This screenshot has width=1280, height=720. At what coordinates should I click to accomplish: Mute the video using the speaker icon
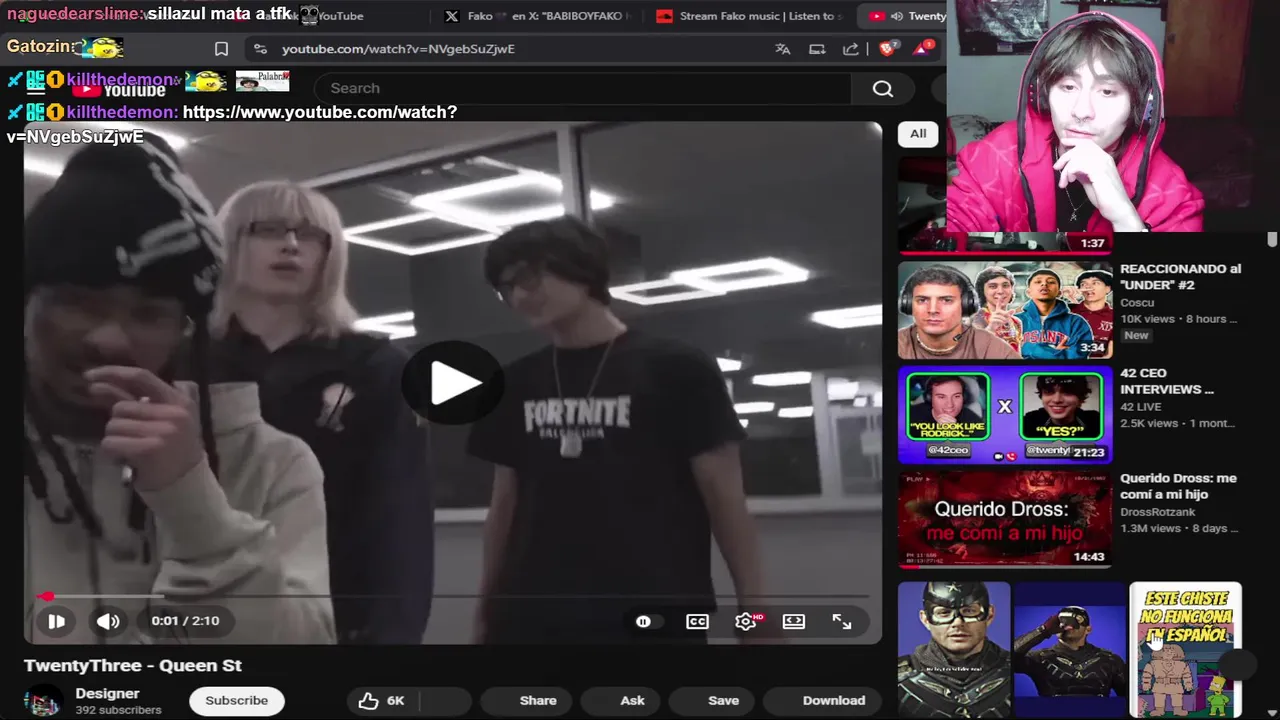(108, 621)
